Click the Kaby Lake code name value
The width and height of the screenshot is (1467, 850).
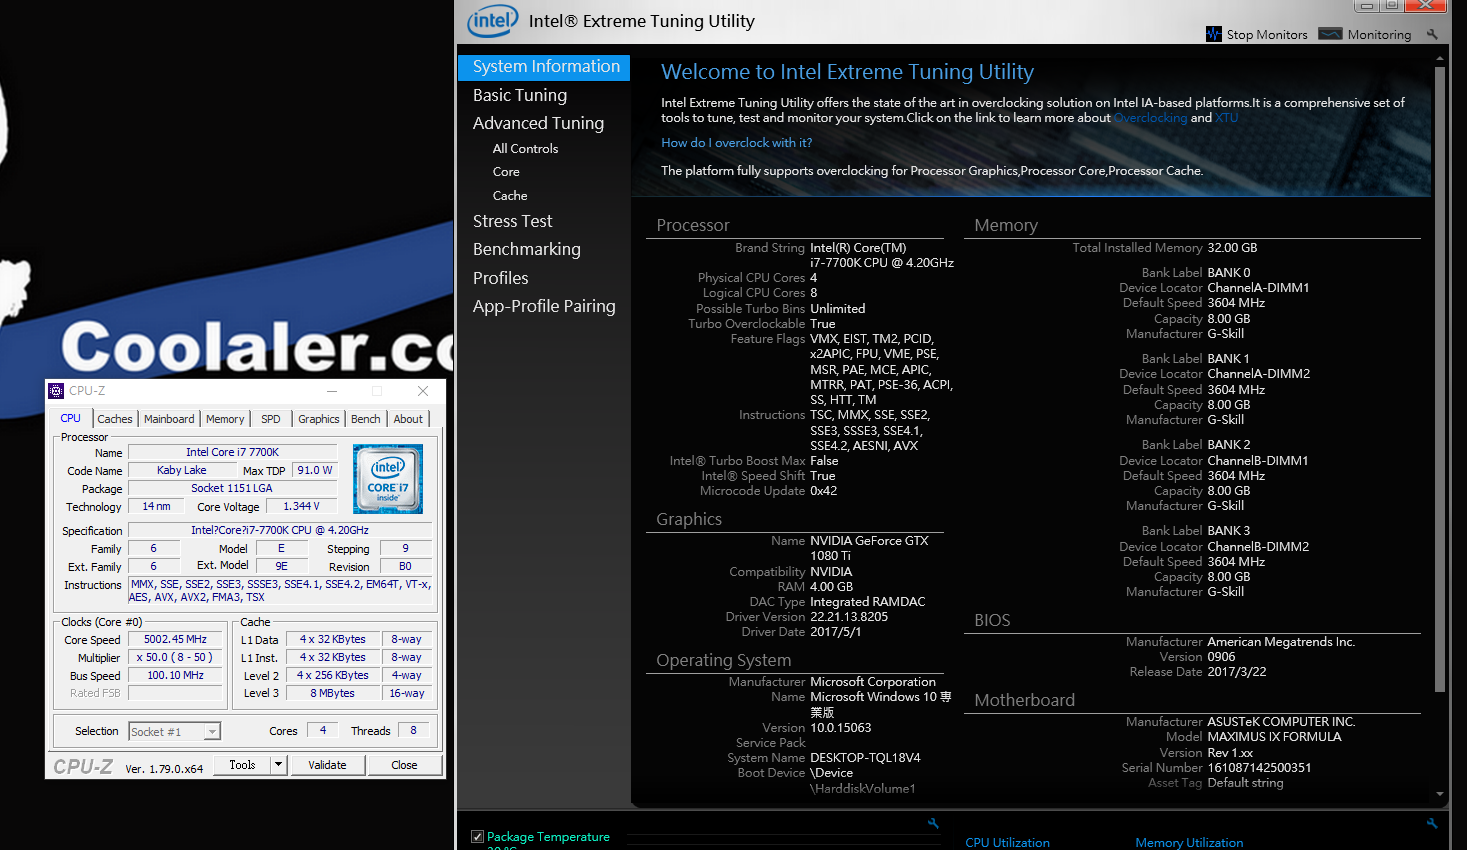[182, 471]
